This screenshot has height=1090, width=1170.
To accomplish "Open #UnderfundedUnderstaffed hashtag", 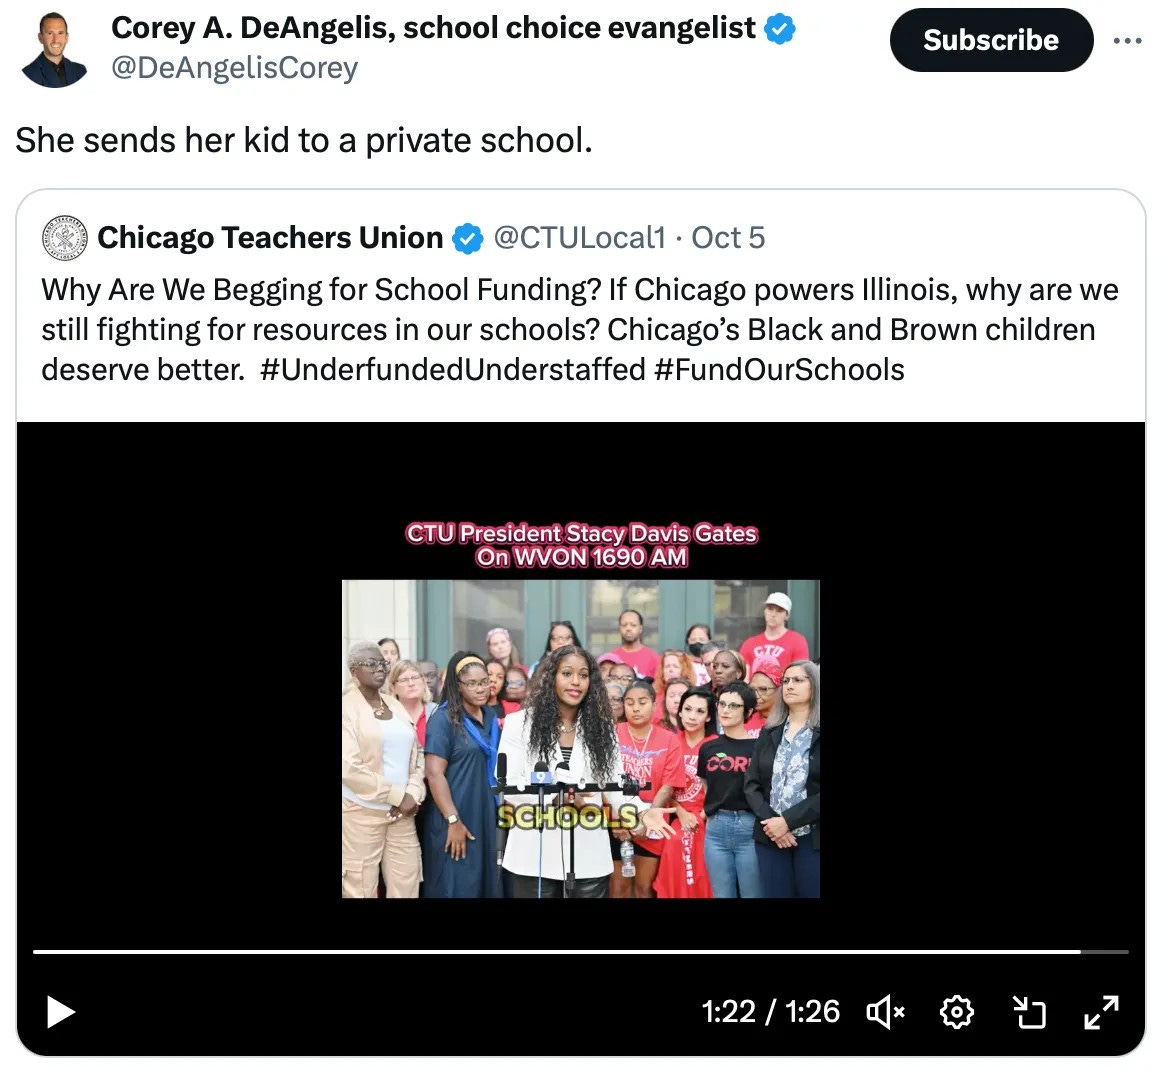I will [453, 370].
